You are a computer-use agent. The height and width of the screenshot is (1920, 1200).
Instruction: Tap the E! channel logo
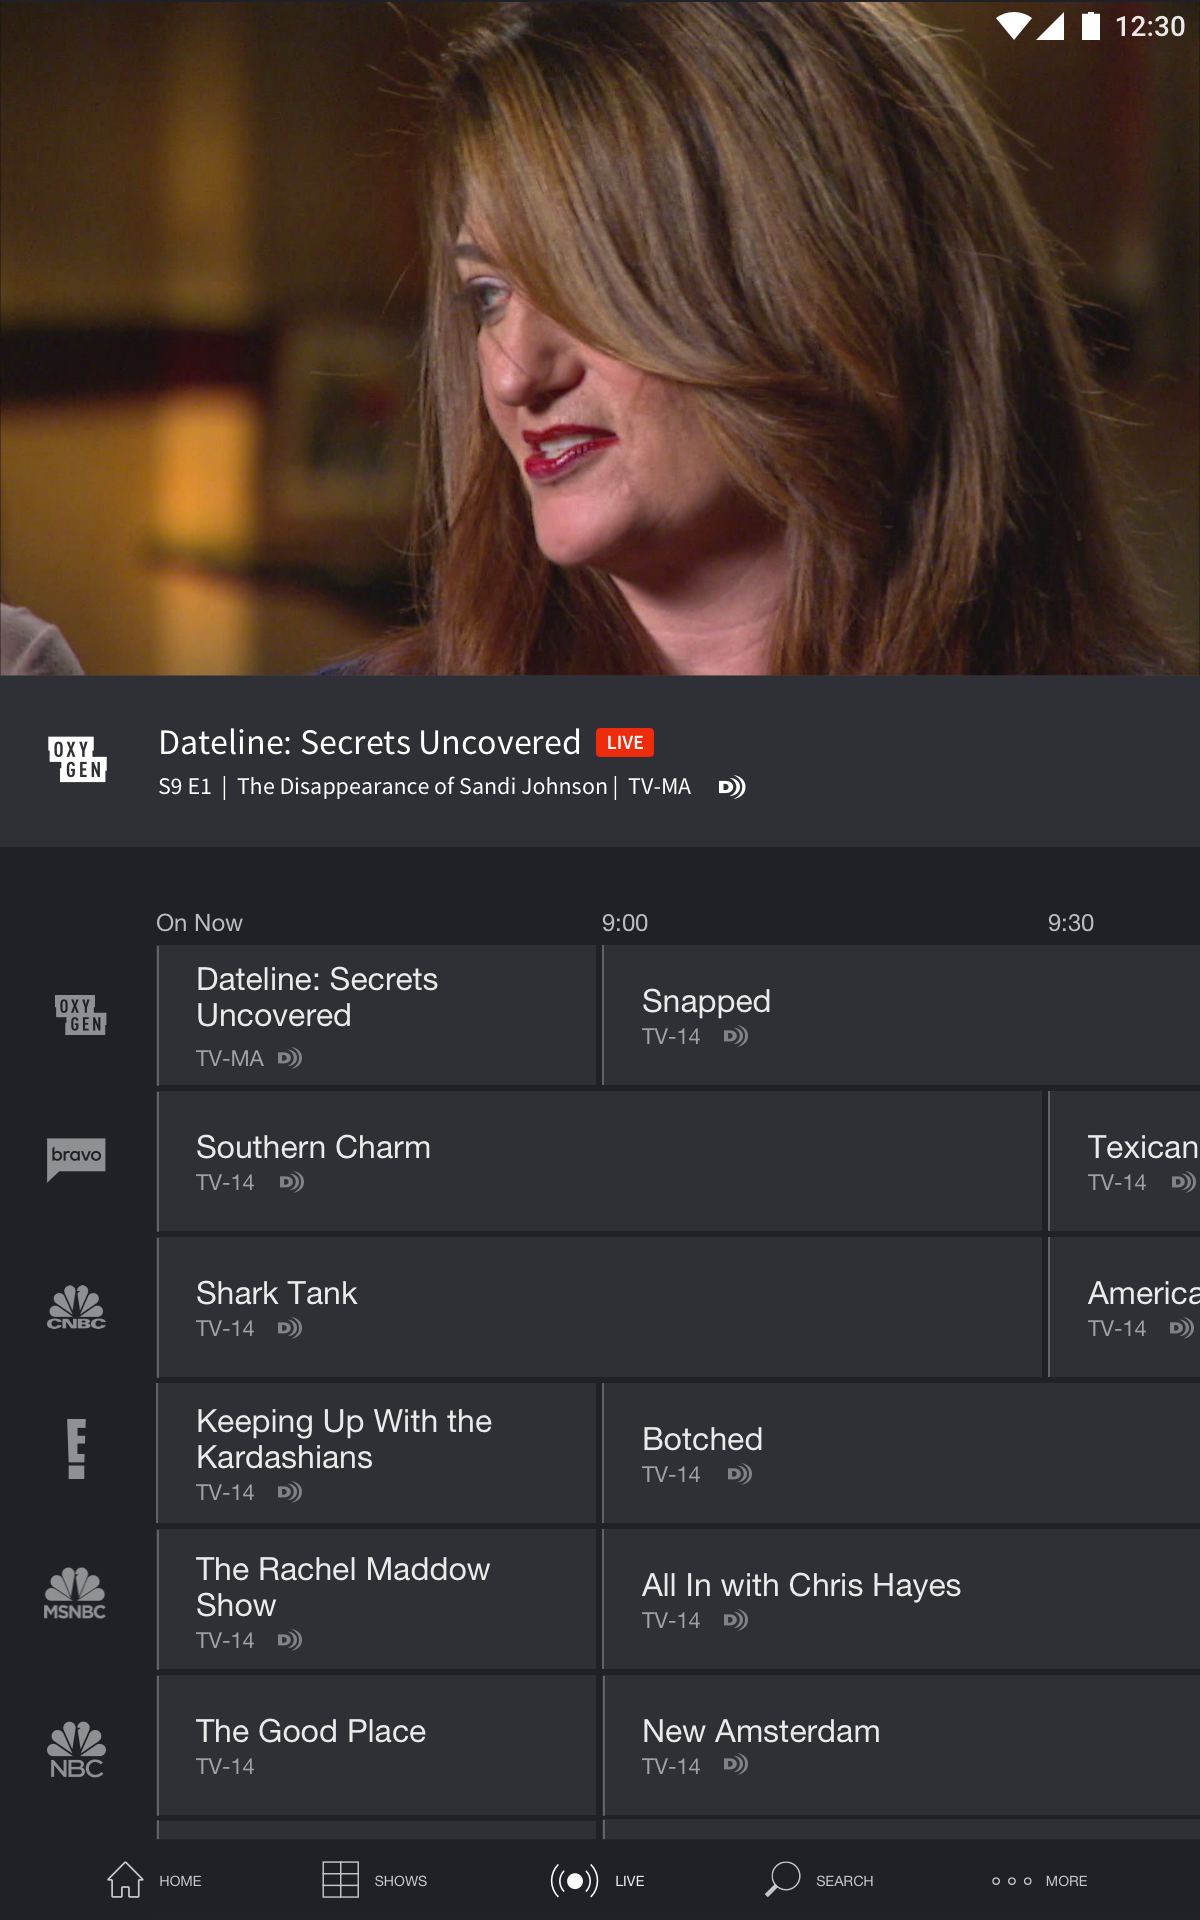click(x=76, y=1448)
